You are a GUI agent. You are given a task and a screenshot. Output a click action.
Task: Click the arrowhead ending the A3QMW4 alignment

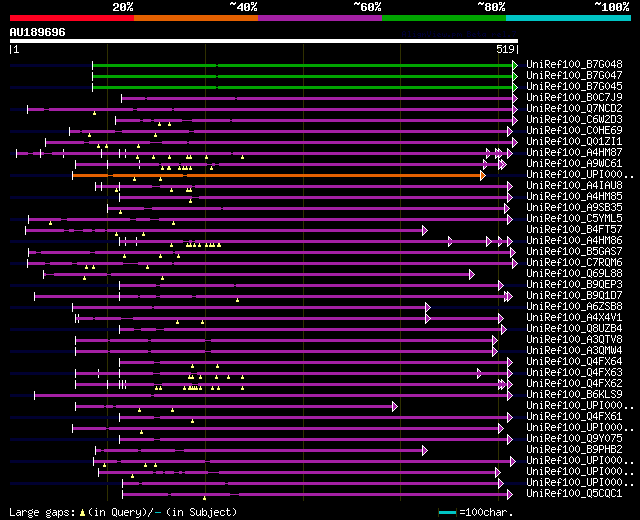click(x=495, y=351)
